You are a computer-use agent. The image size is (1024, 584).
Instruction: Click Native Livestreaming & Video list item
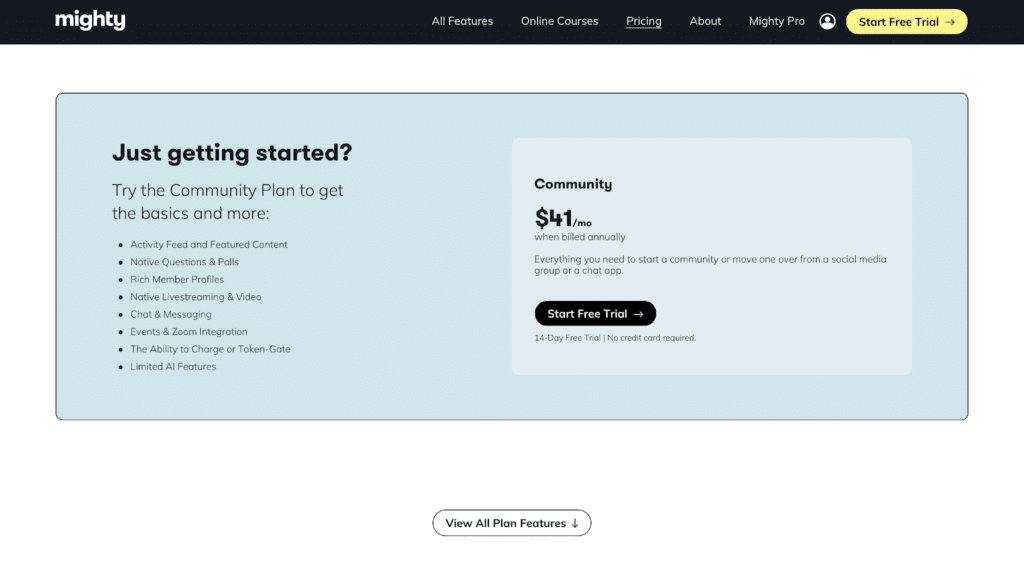pos(195,297)
